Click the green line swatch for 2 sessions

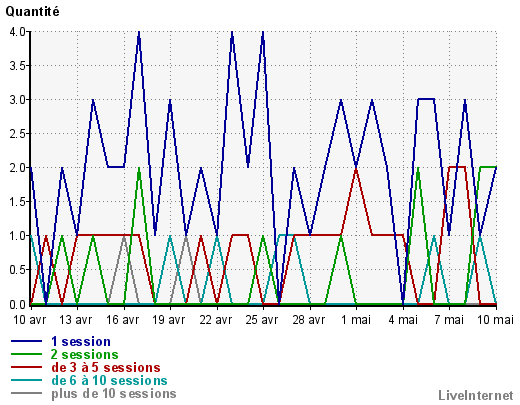click(26, 354)
